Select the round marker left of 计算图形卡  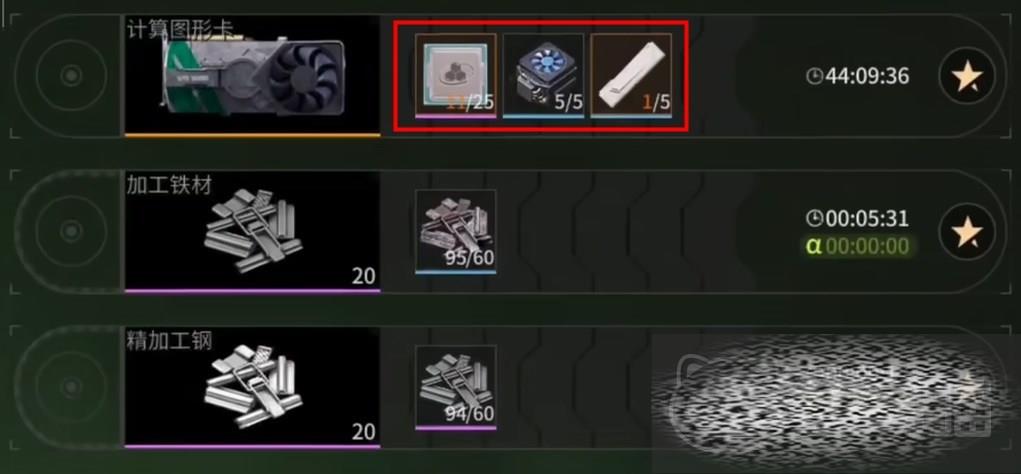[70, 76]
